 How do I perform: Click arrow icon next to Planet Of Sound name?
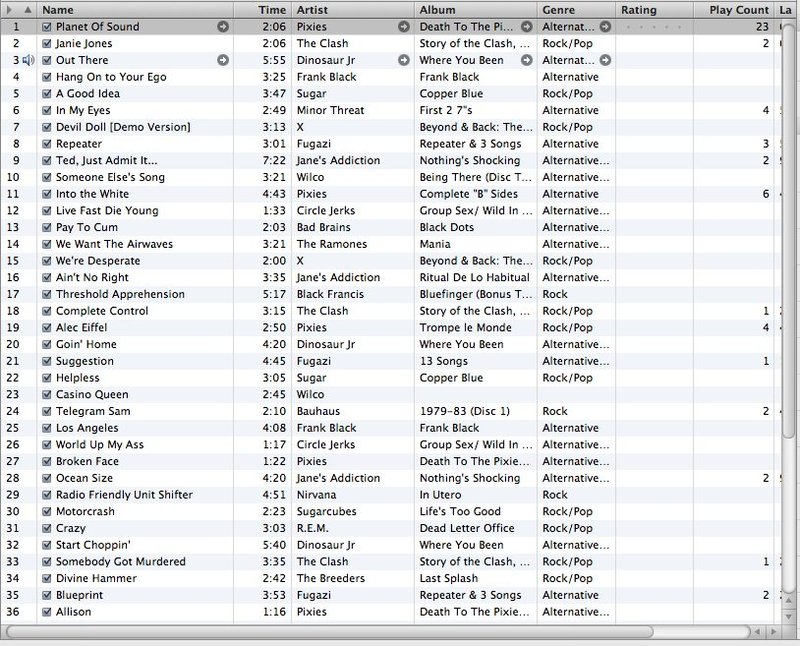coord(223,27)
